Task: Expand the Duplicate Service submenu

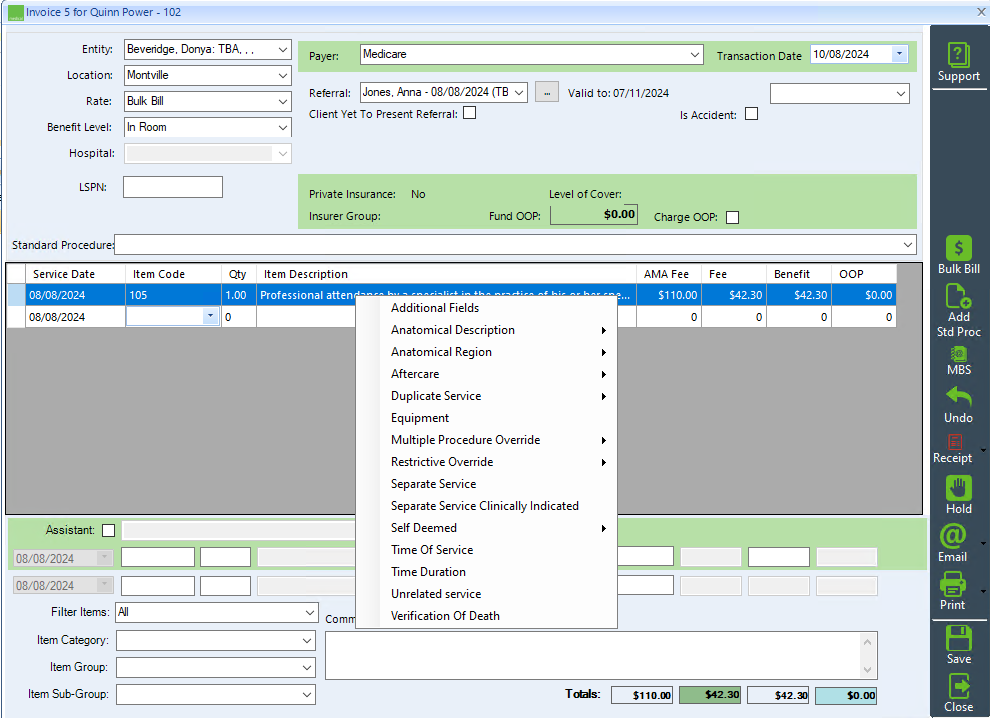Action: coord(434,395)
